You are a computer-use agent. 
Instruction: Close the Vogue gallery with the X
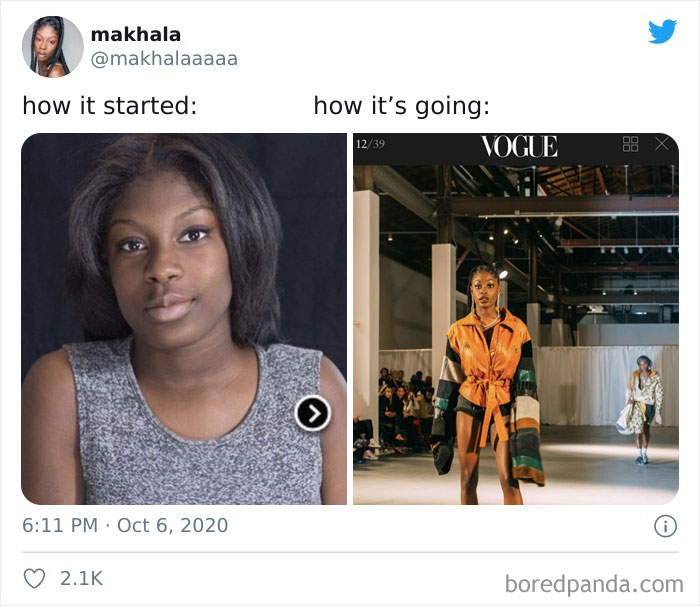[662, 144]
